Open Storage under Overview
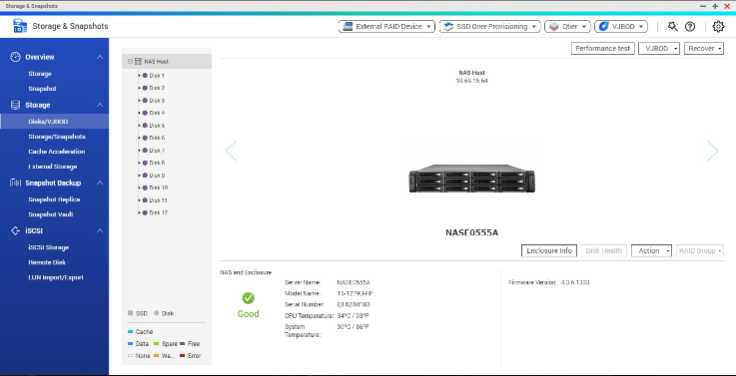 point(40,74)
